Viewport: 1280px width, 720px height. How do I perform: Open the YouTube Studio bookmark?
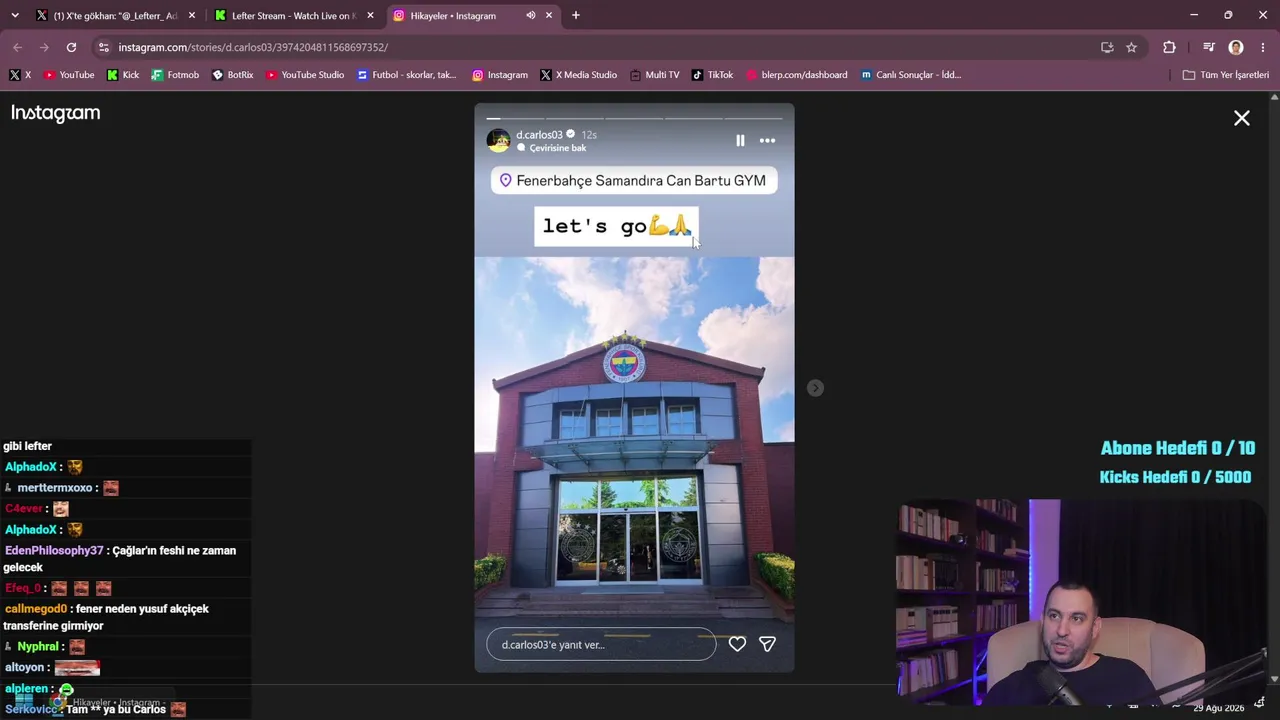click(305, 75)
